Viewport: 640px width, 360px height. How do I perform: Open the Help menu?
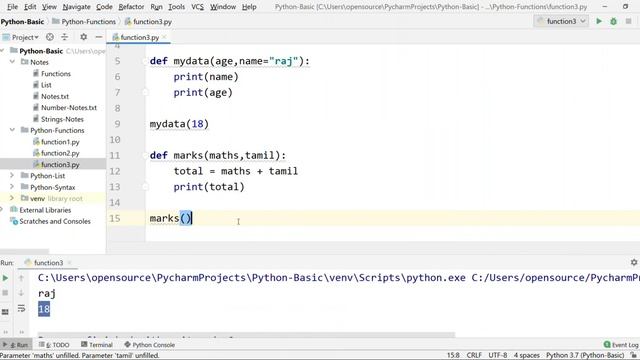click(249, 7)
